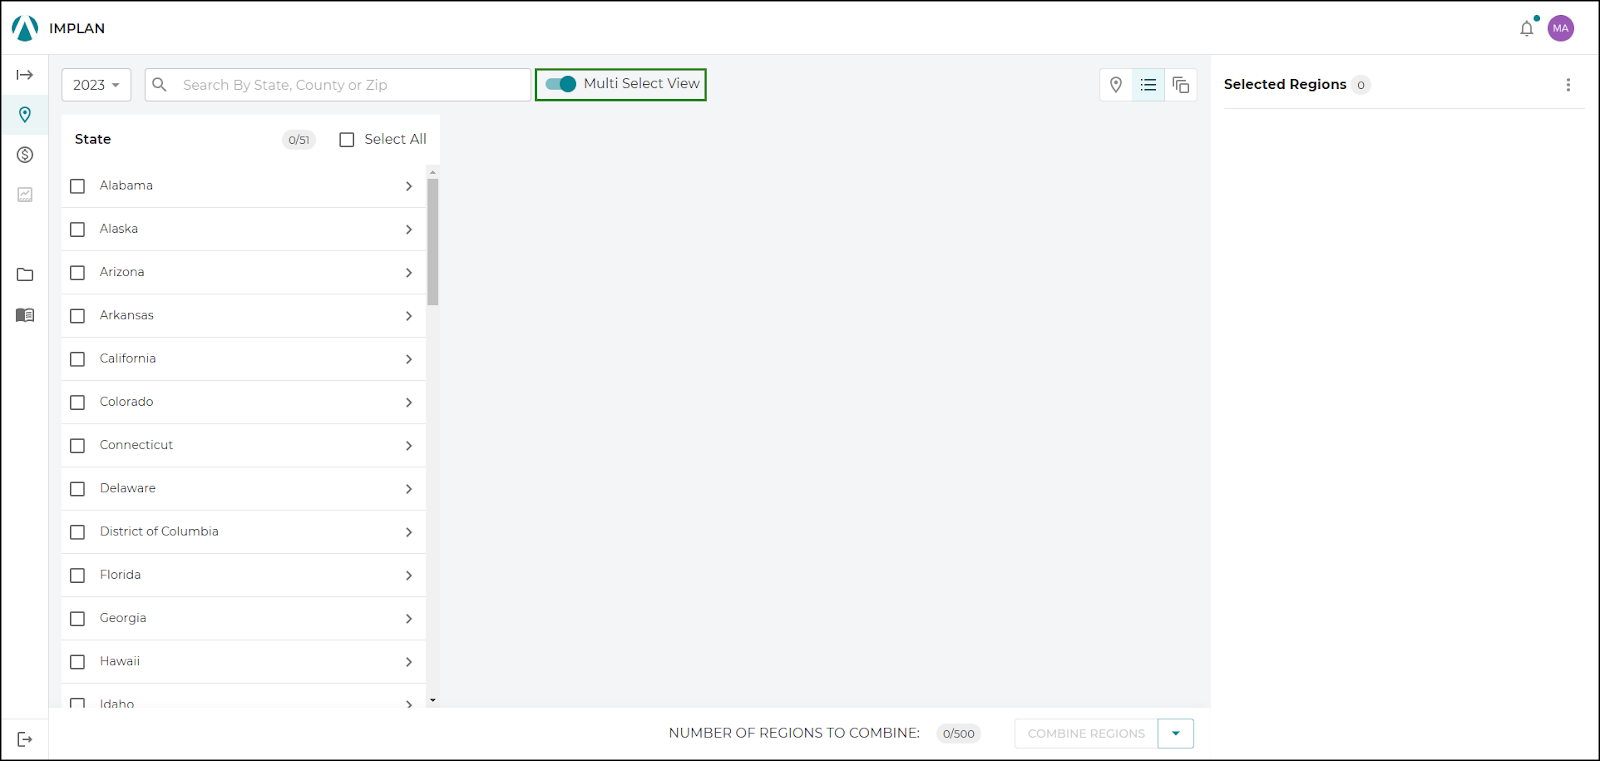Click the 0/51 state count badge

click(x=299, y=140)
